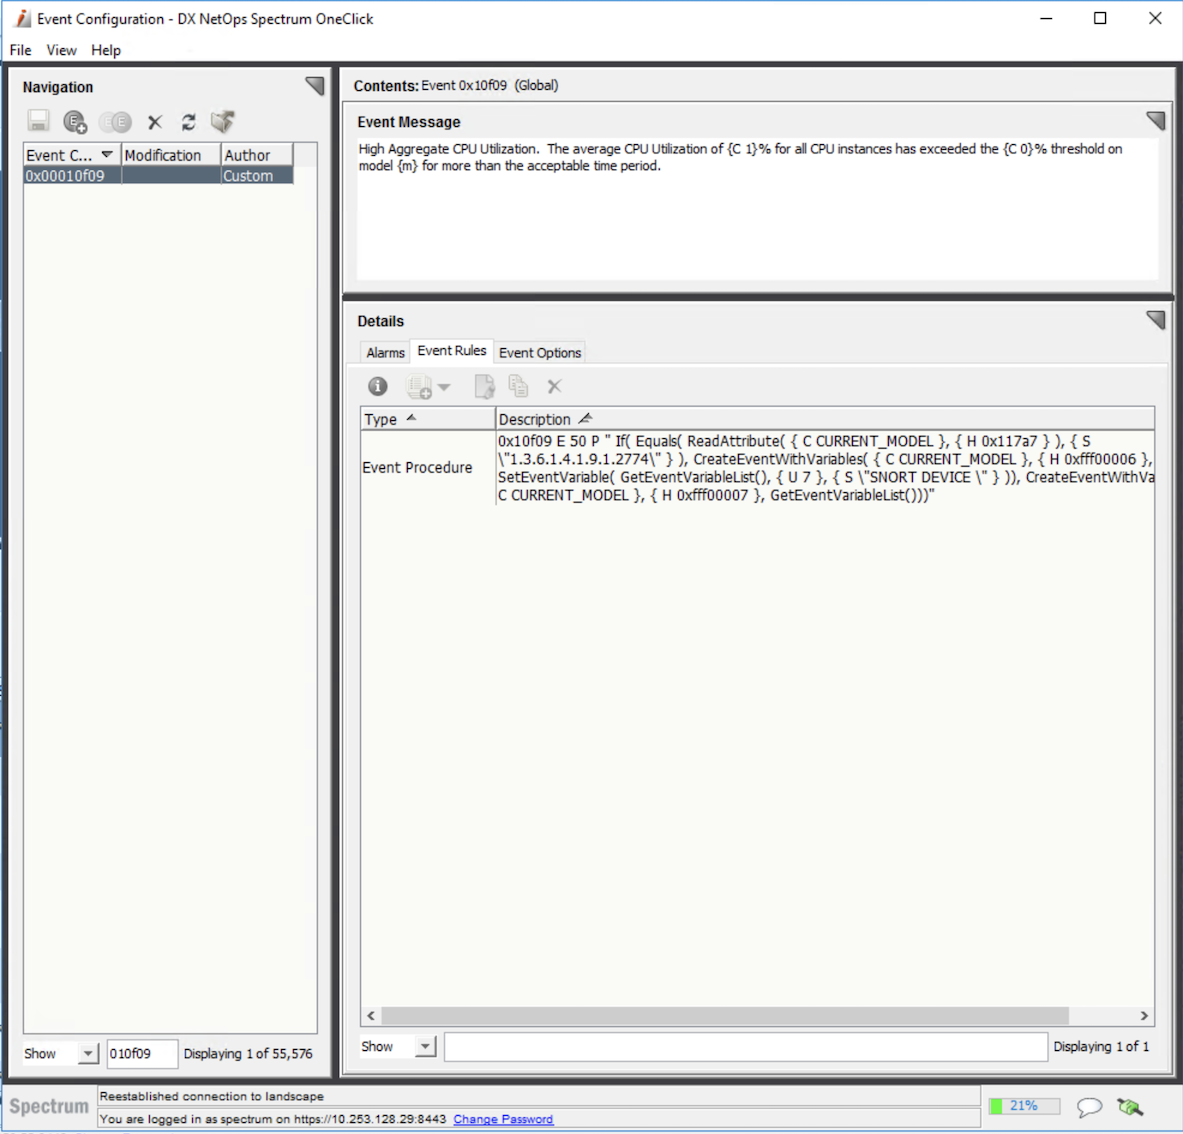Click the Information icon in Event Rules toolbar

coord(377,386)
